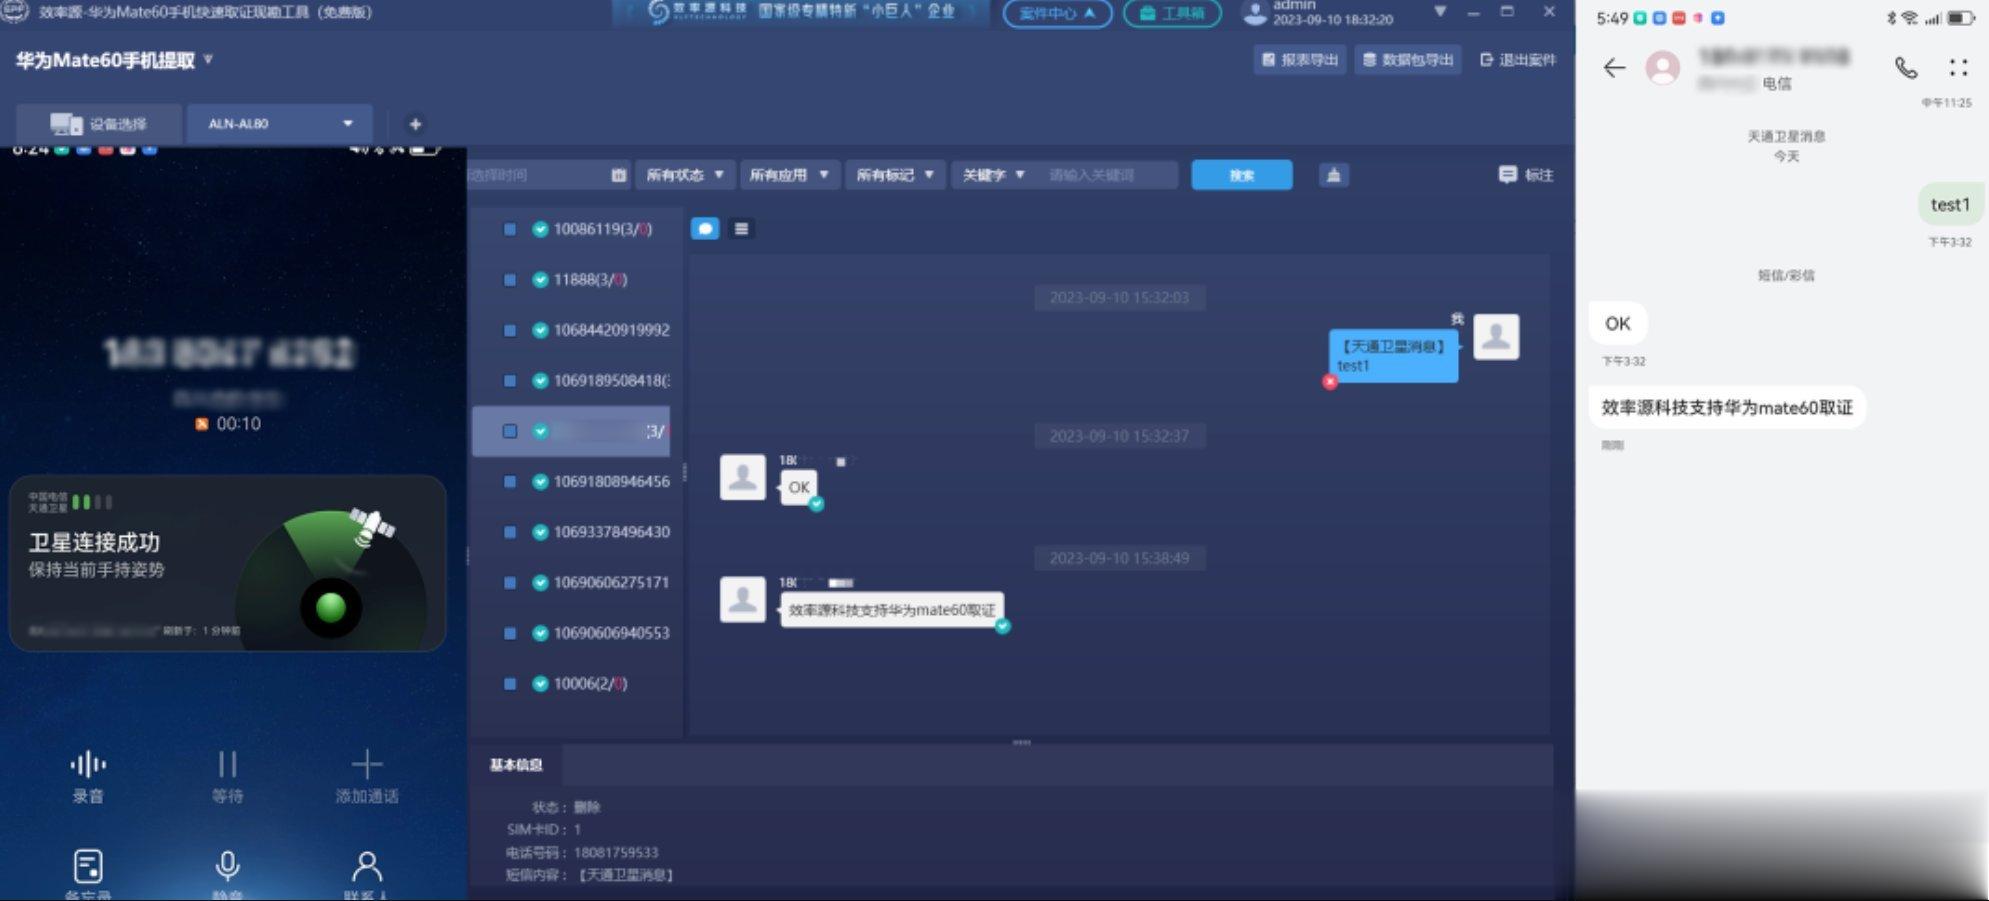This screenshot has height=901, width=1989.
Task: Tap the 等待 hold icon on call screen
Action: pyautogui.click(x=227, y=765)
